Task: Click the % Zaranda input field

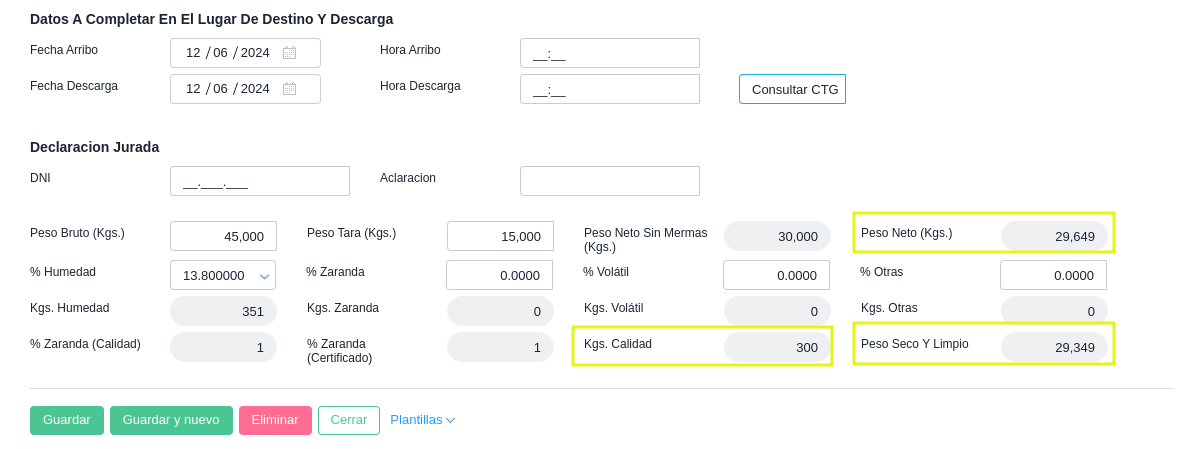Action: [499, 275]
